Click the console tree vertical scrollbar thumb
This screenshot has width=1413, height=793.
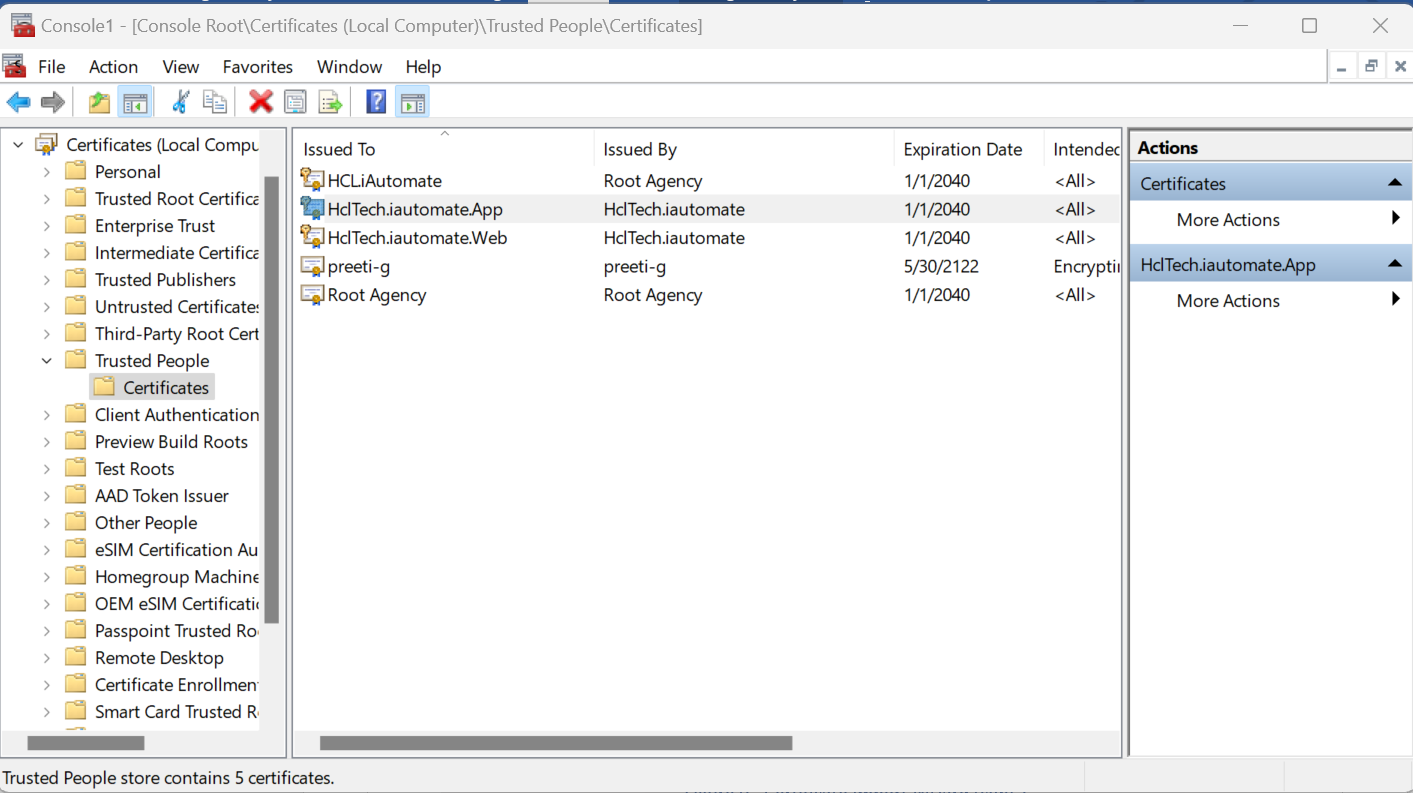coord(271,399)
